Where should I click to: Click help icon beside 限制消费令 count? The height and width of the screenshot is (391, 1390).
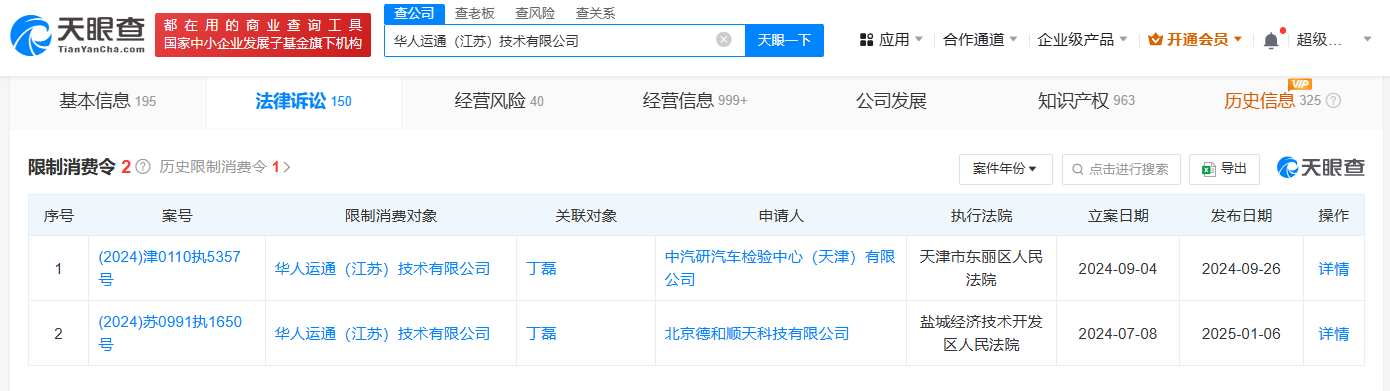point(143,167)
